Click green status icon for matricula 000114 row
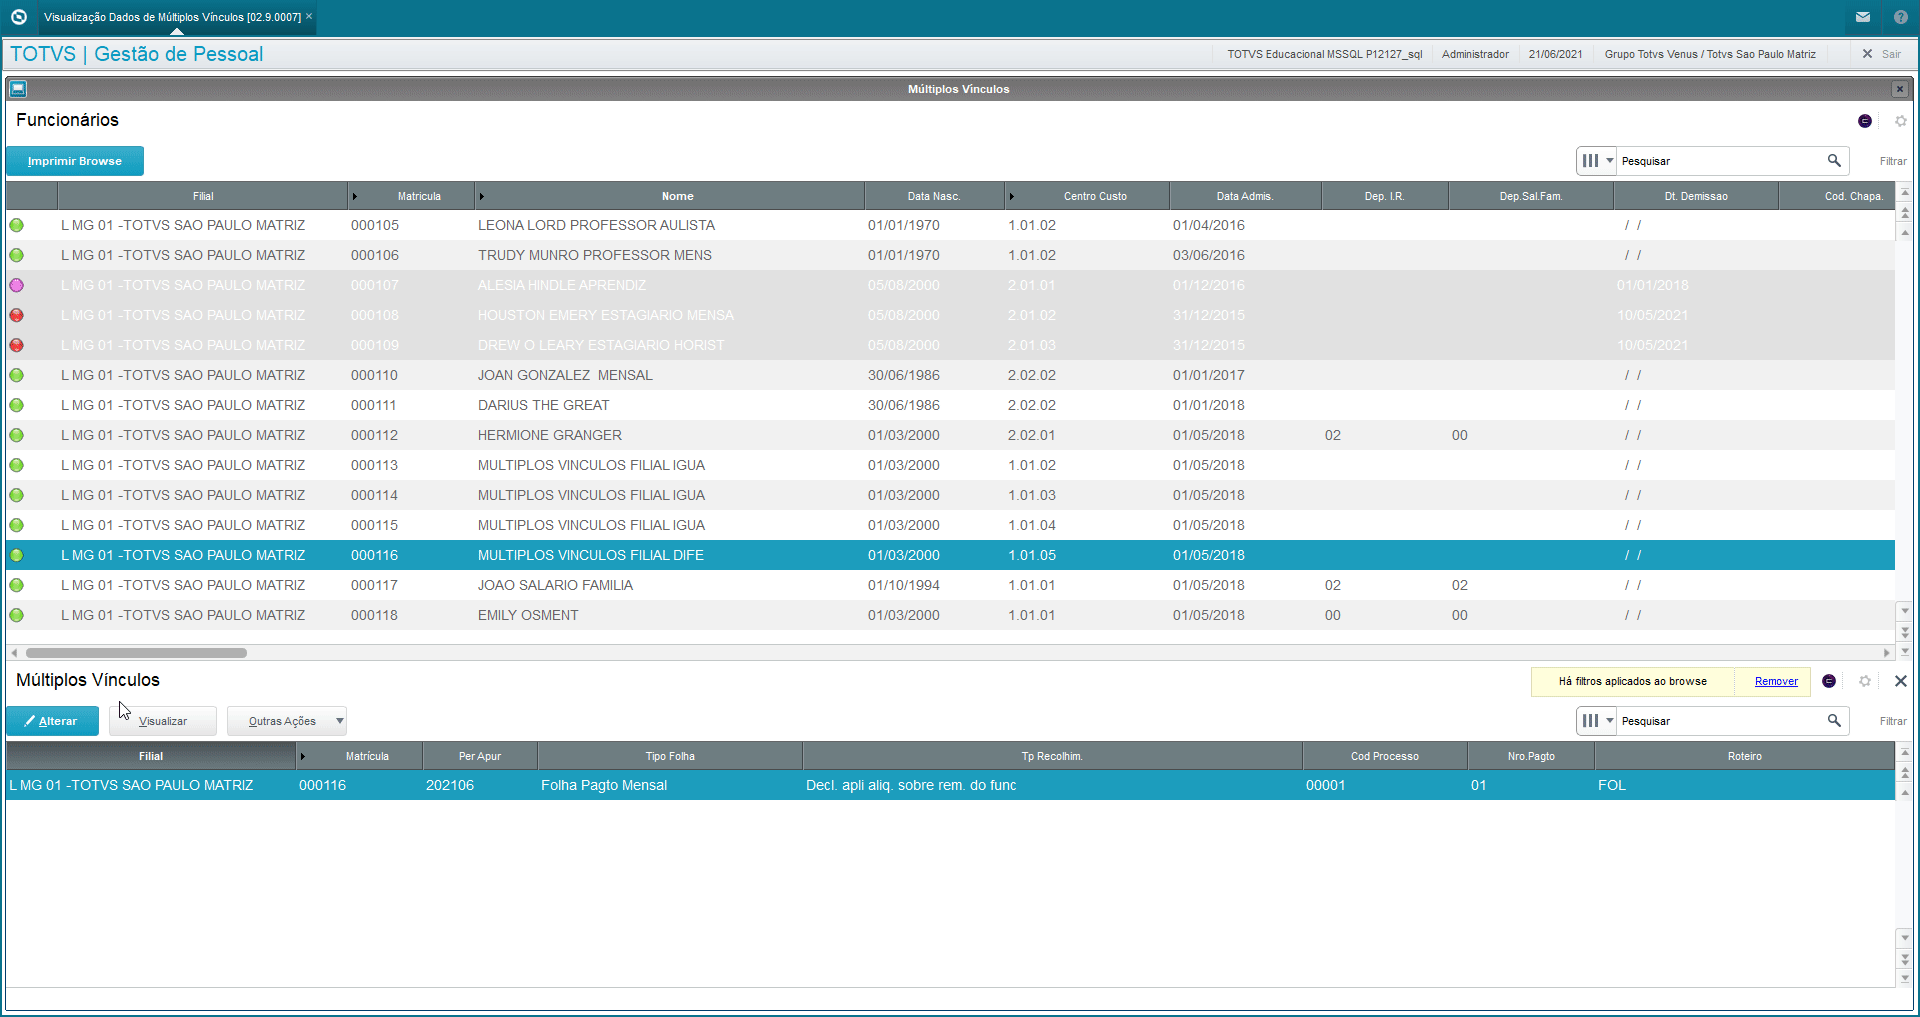 pos(17,495)
